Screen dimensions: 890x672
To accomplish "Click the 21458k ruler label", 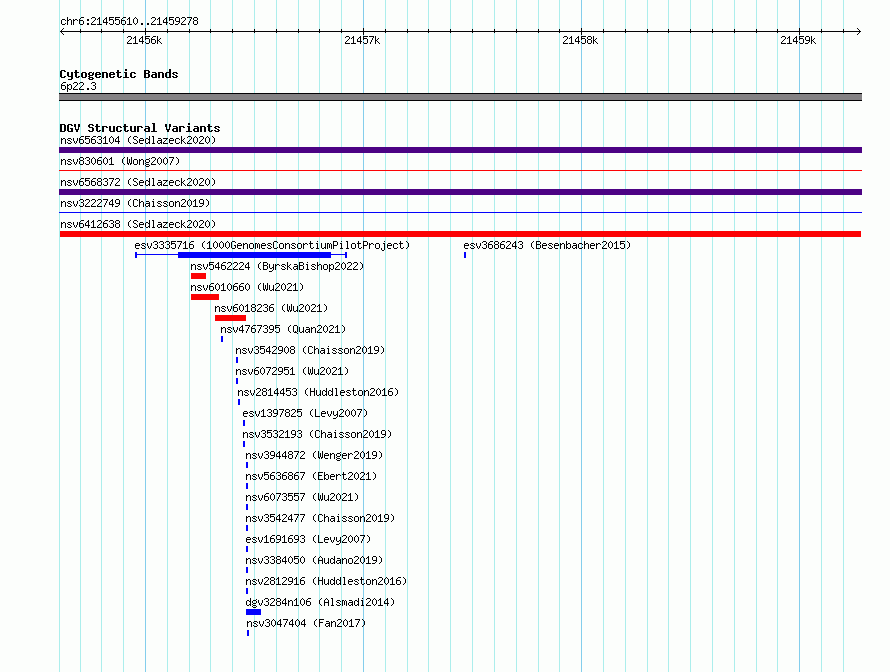I will [x=580, y=40].
